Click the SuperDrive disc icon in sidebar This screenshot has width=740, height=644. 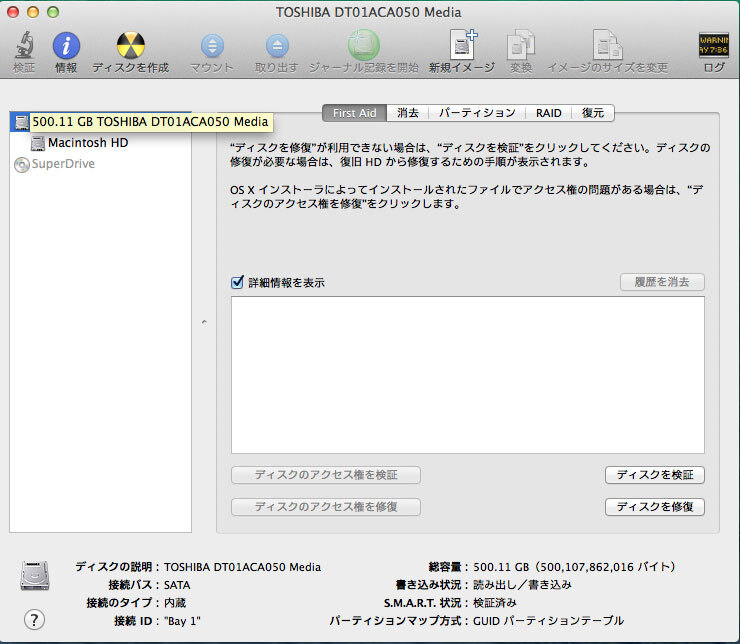22,164
